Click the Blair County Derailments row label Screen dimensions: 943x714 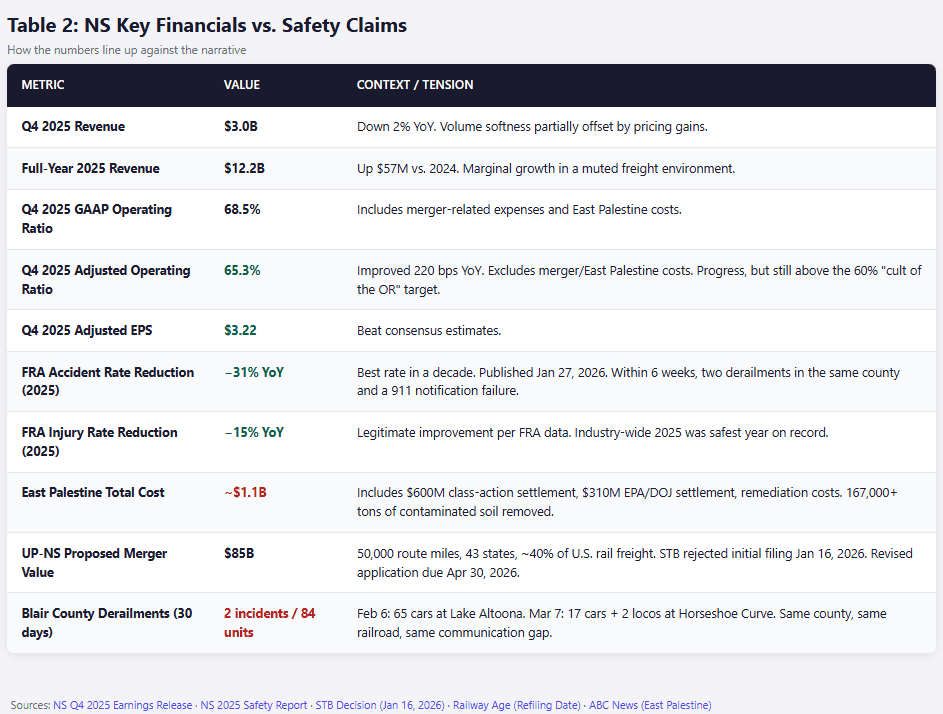click(x=107, y=623)
